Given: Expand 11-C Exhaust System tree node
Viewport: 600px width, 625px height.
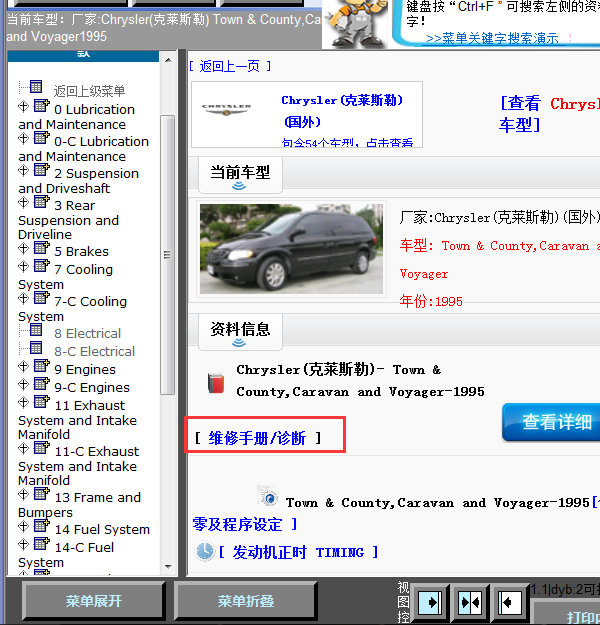Looking at the screenshot, I should 23,448.
